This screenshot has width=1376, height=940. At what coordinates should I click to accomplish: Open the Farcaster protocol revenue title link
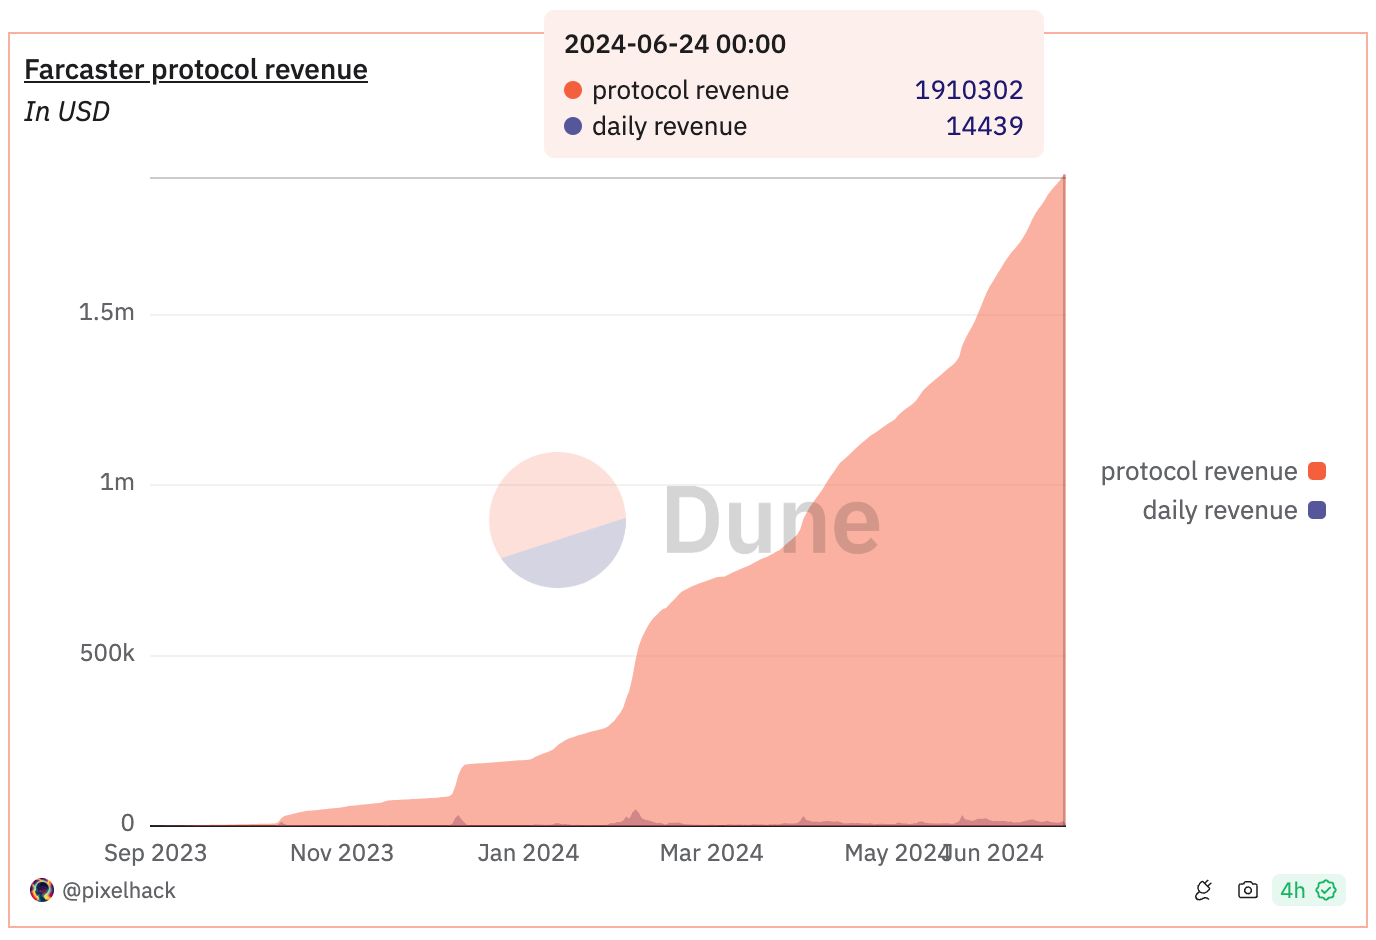pyautogui.click(x=196, y=70)
